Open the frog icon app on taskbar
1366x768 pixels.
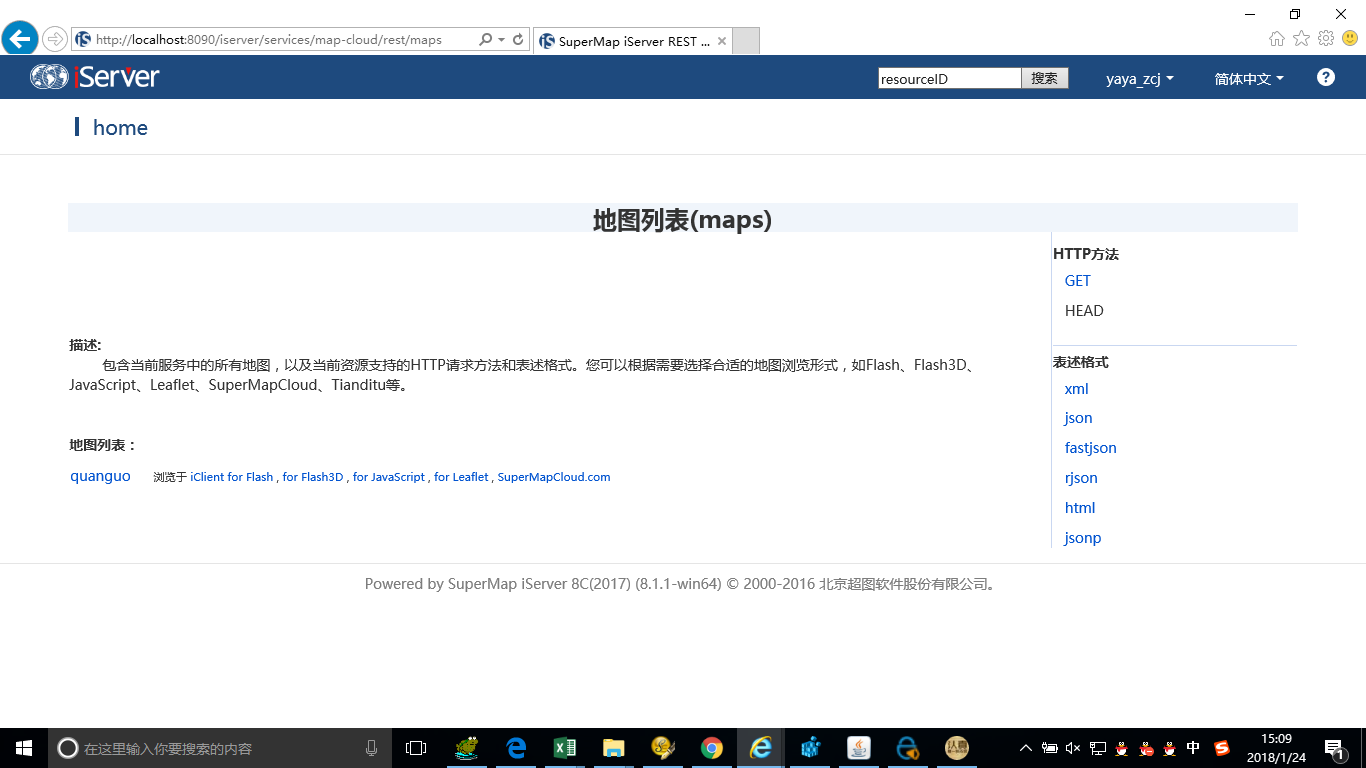click(466, 748)
